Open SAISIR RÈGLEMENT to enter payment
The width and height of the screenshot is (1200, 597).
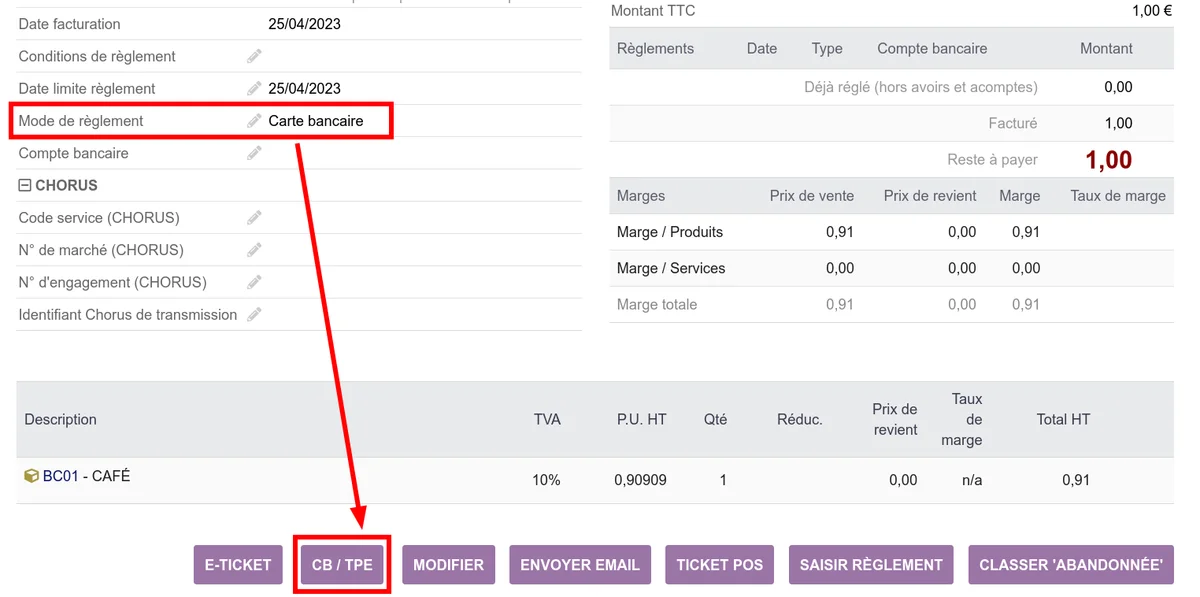click(871, 565)
